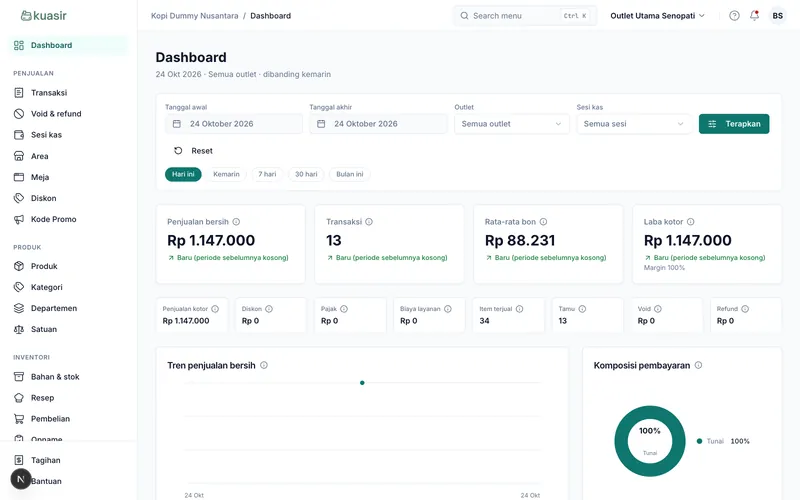Click the Search menu field
The image size is (800, 500).
point(525,16)
